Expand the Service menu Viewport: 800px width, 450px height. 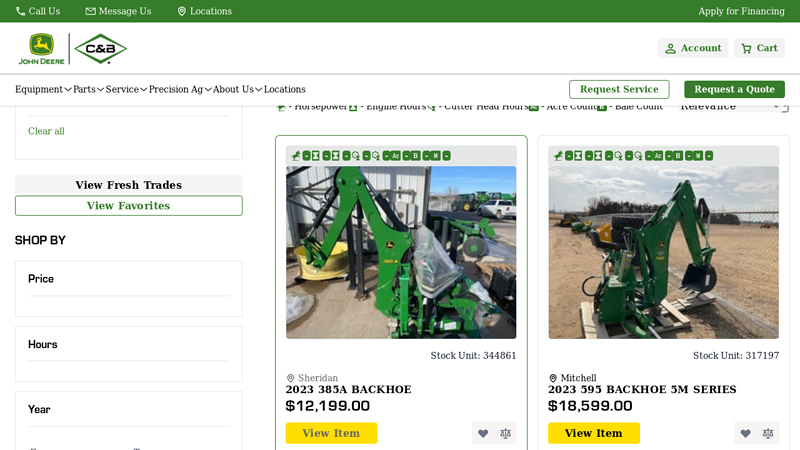(126, 89)
